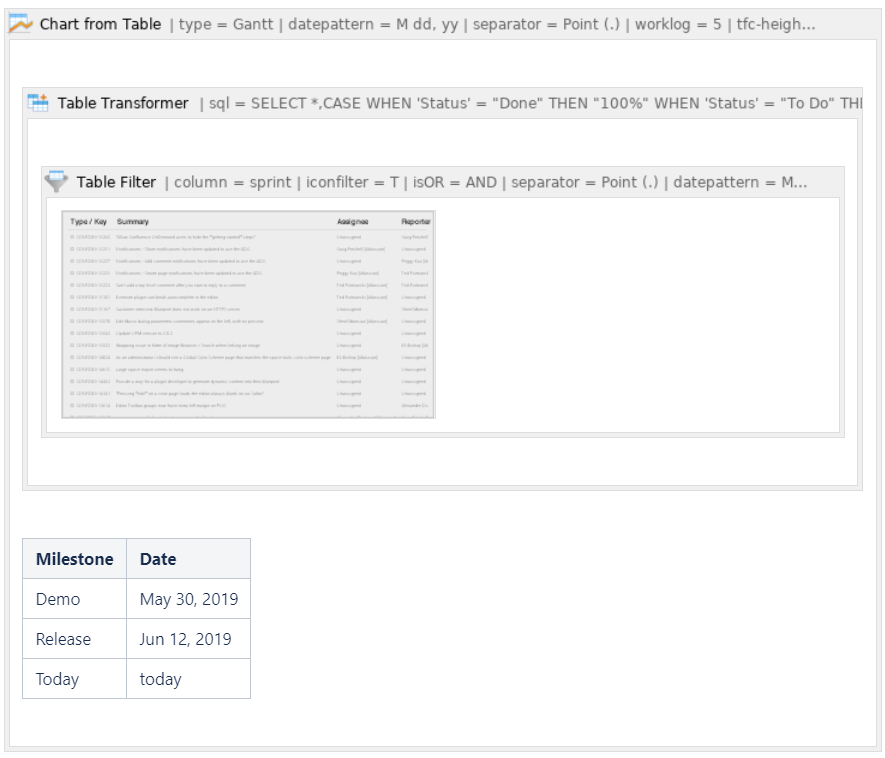Place cursor in the Demo cell
The image size is (885, 758).
[58, 599]
